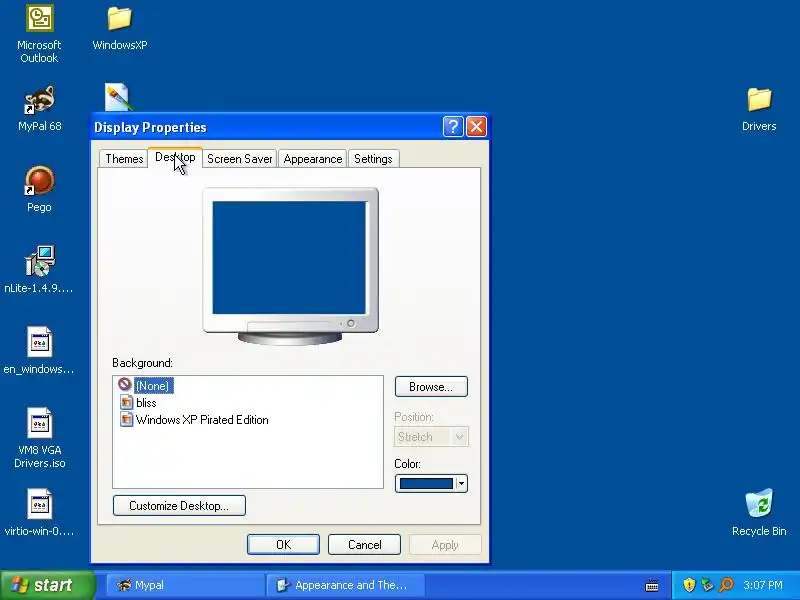Click the Cancel button

[x=364, y=545]
